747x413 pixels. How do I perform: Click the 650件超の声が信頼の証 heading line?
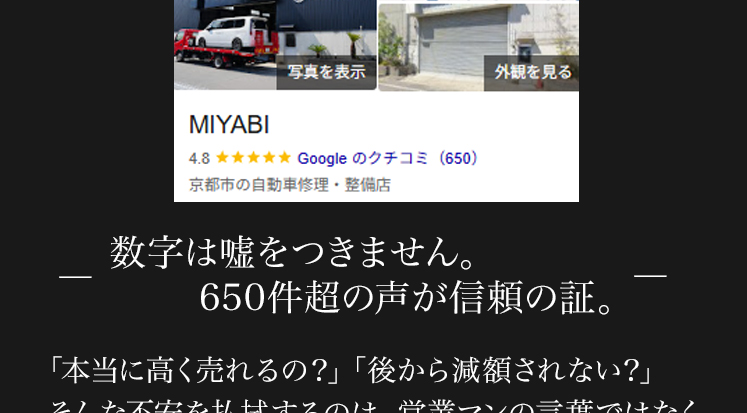click(405, 298)
